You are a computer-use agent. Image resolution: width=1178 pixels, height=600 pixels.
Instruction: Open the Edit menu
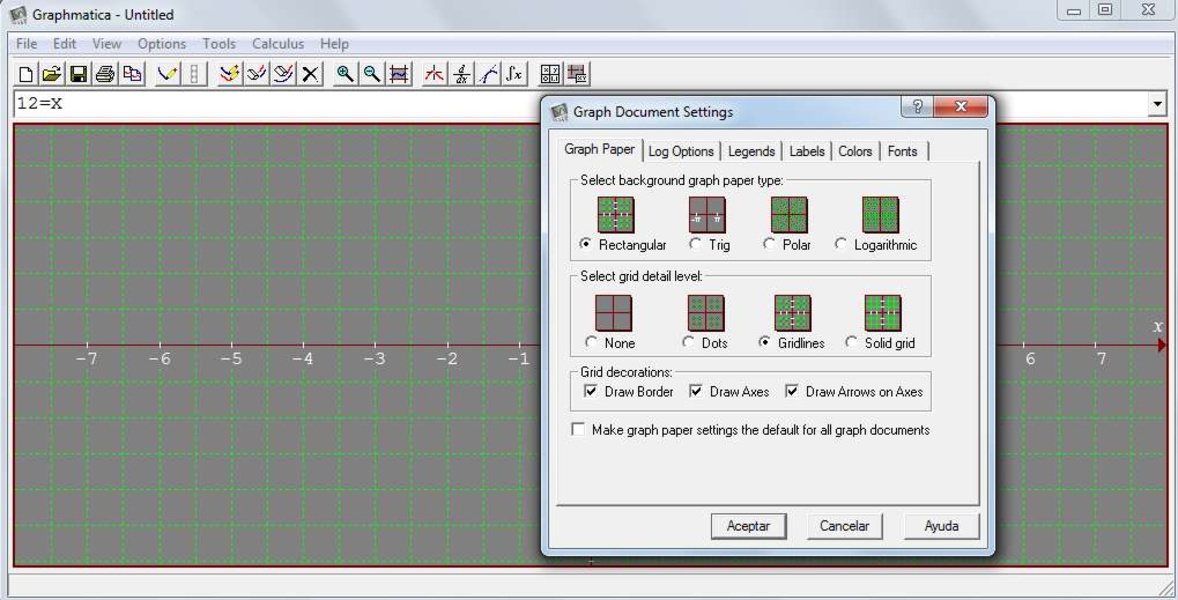pos(65,44)
